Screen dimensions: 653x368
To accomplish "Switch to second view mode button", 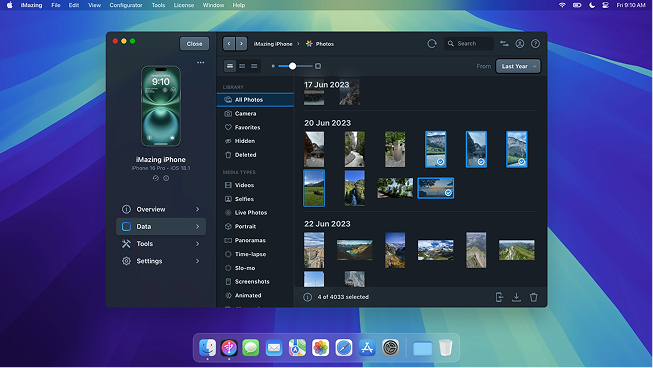I will tap(242, 66).
